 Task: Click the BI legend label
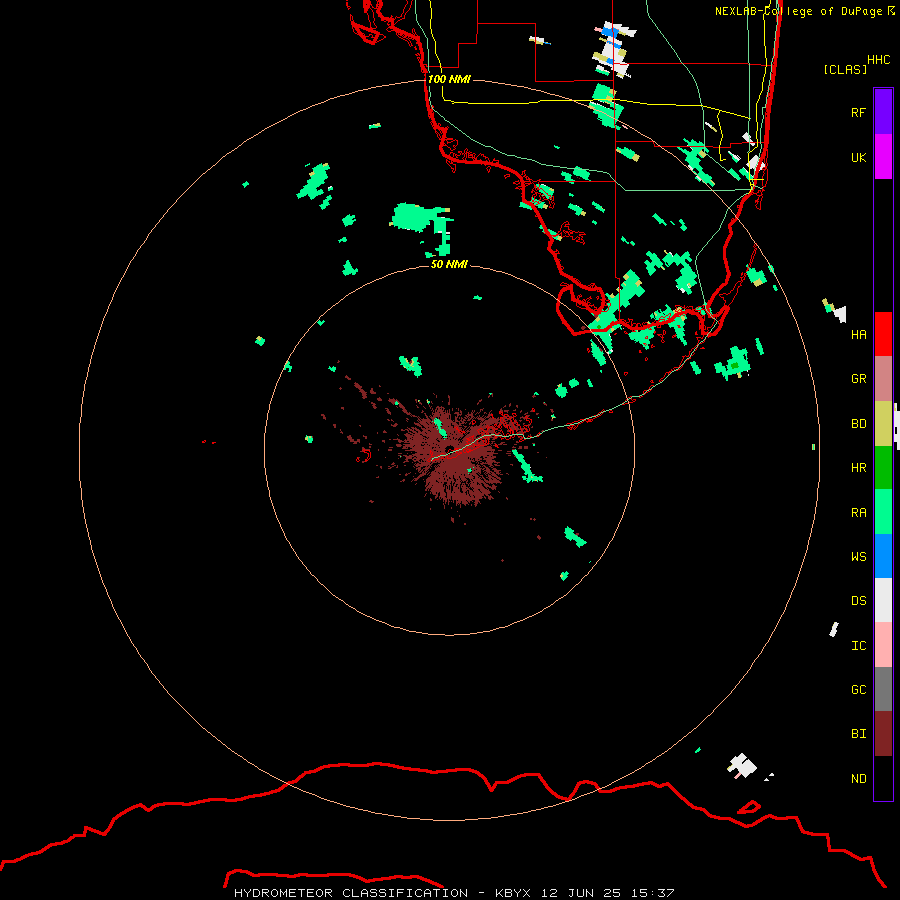click(858, 734)
